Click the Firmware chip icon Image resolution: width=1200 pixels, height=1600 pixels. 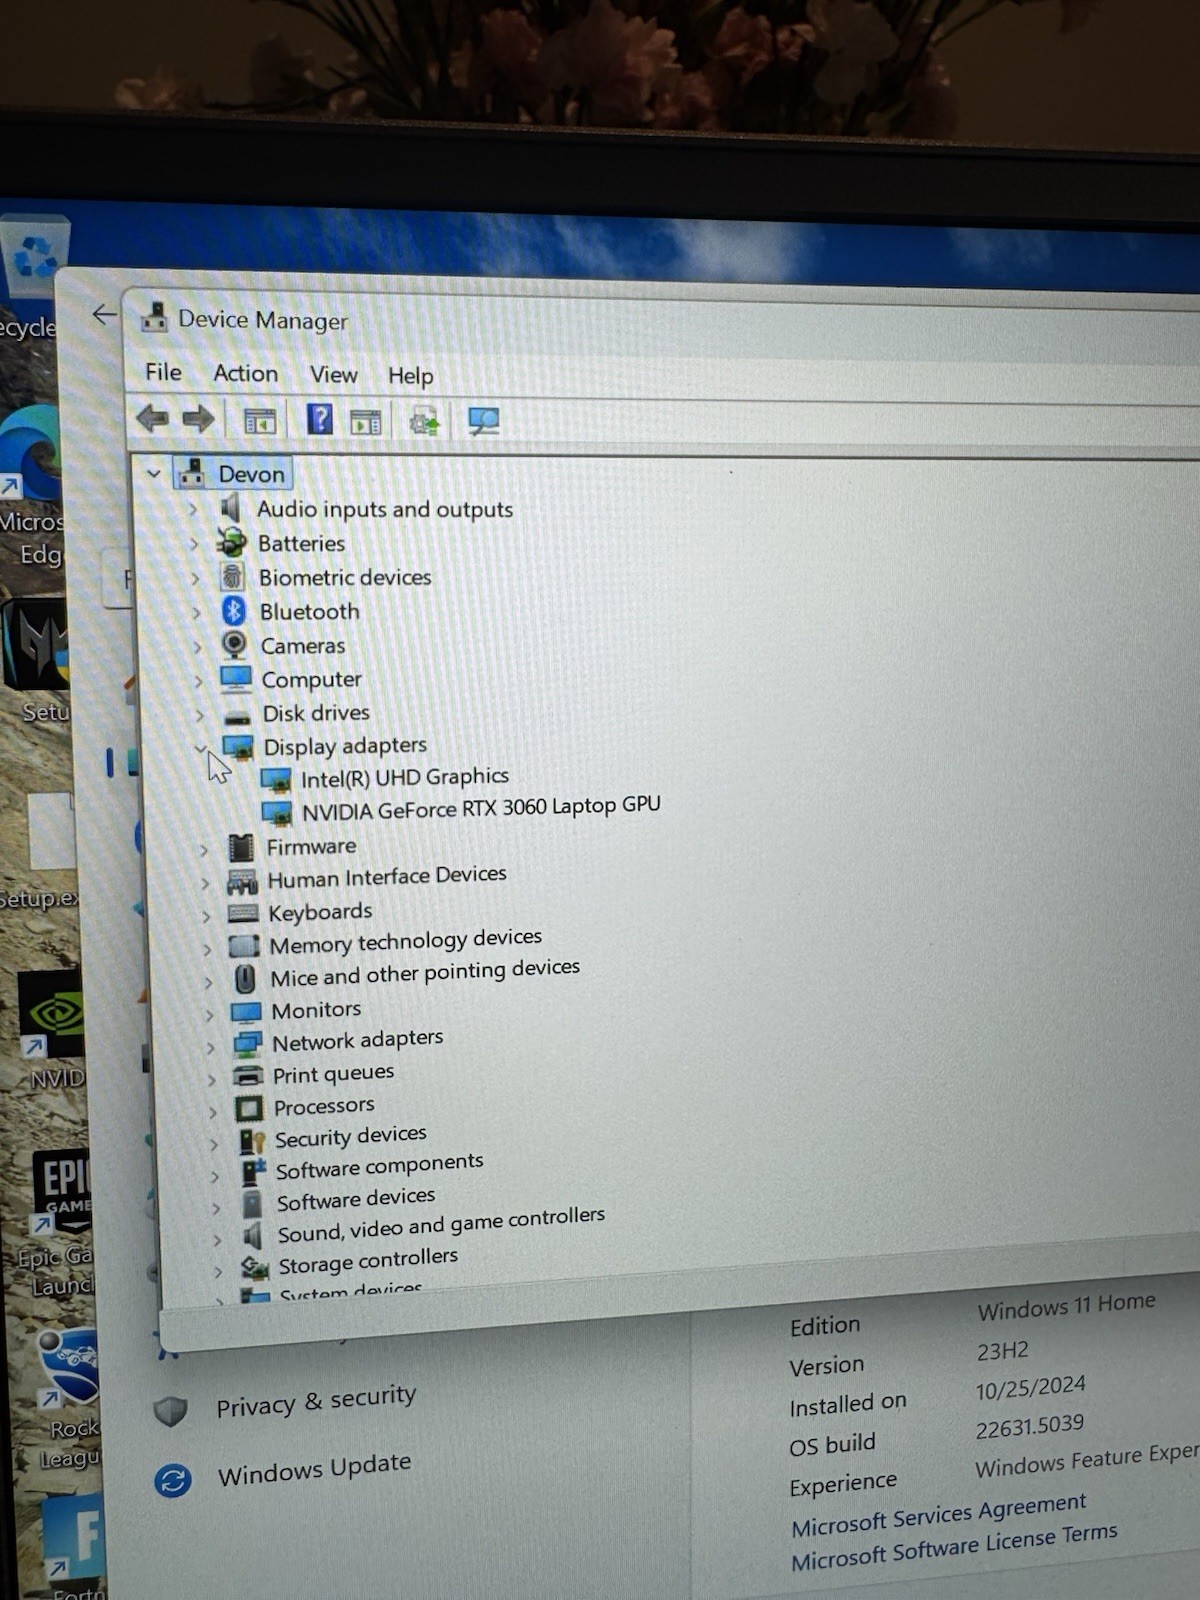[241, 847]
